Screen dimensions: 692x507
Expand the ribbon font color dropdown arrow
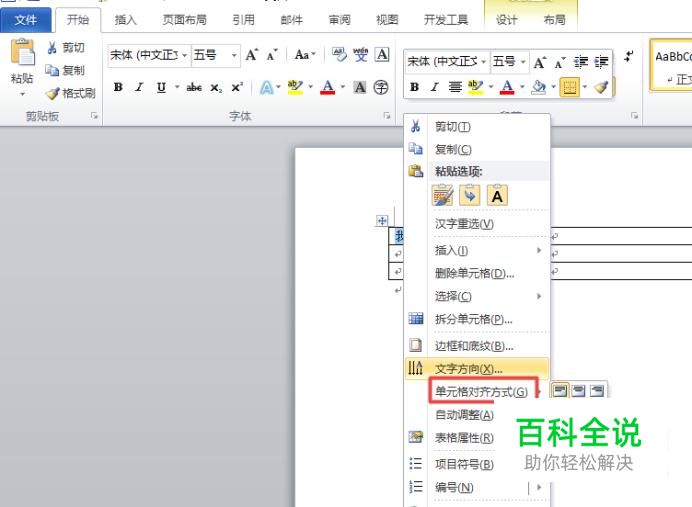click(342, 87)
